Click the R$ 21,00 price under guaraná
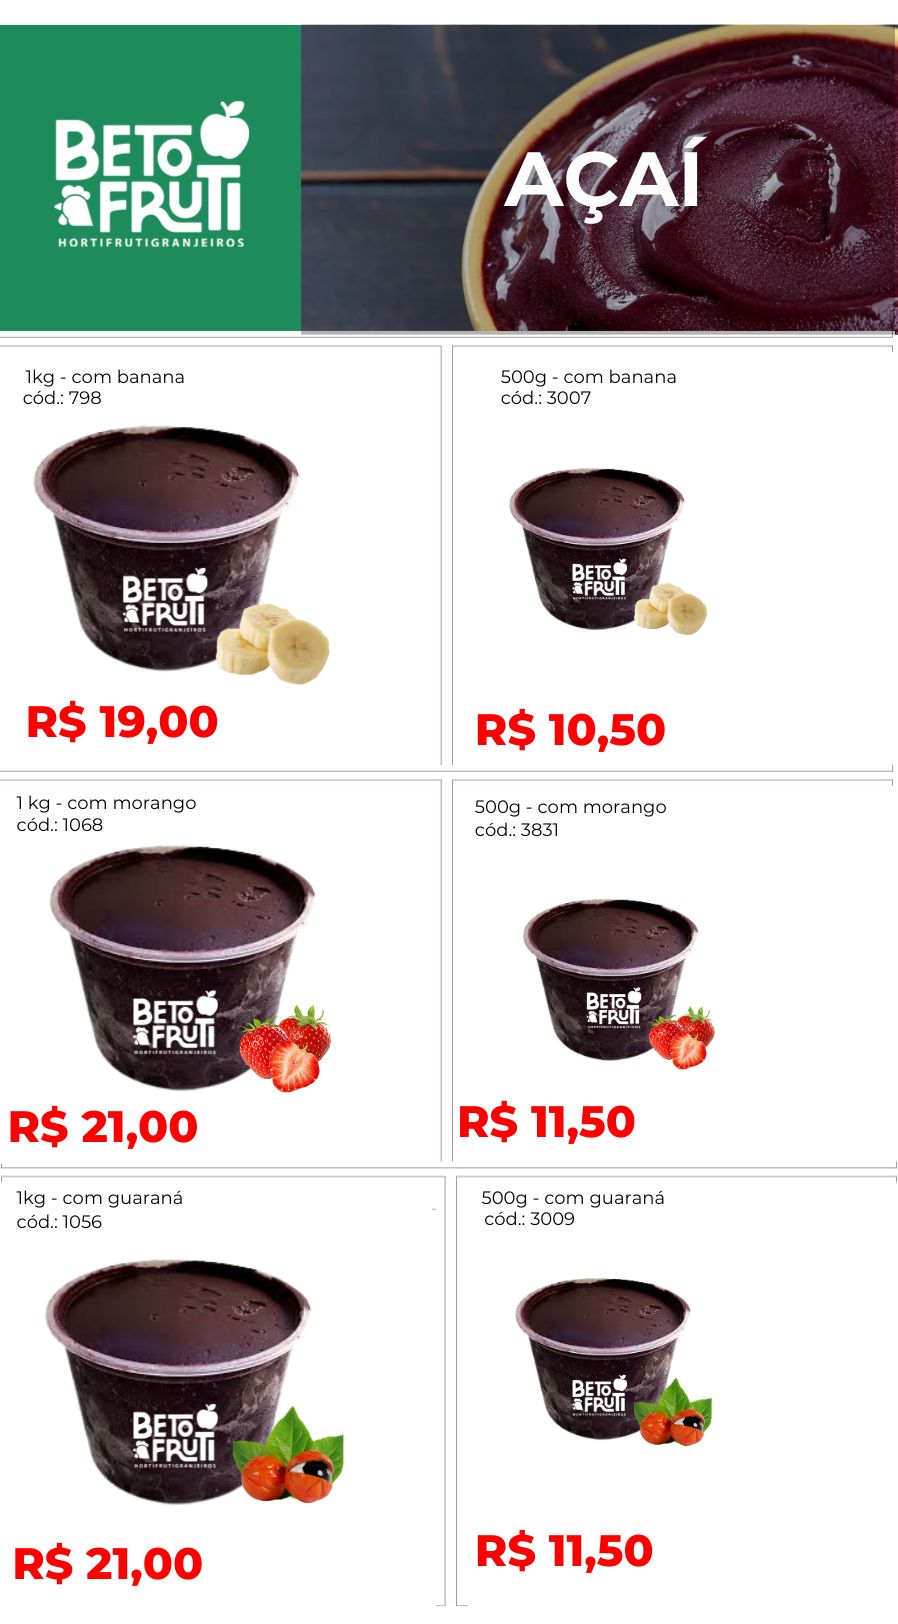The height and width of the screenshot is (1624, 898). 108,1563
